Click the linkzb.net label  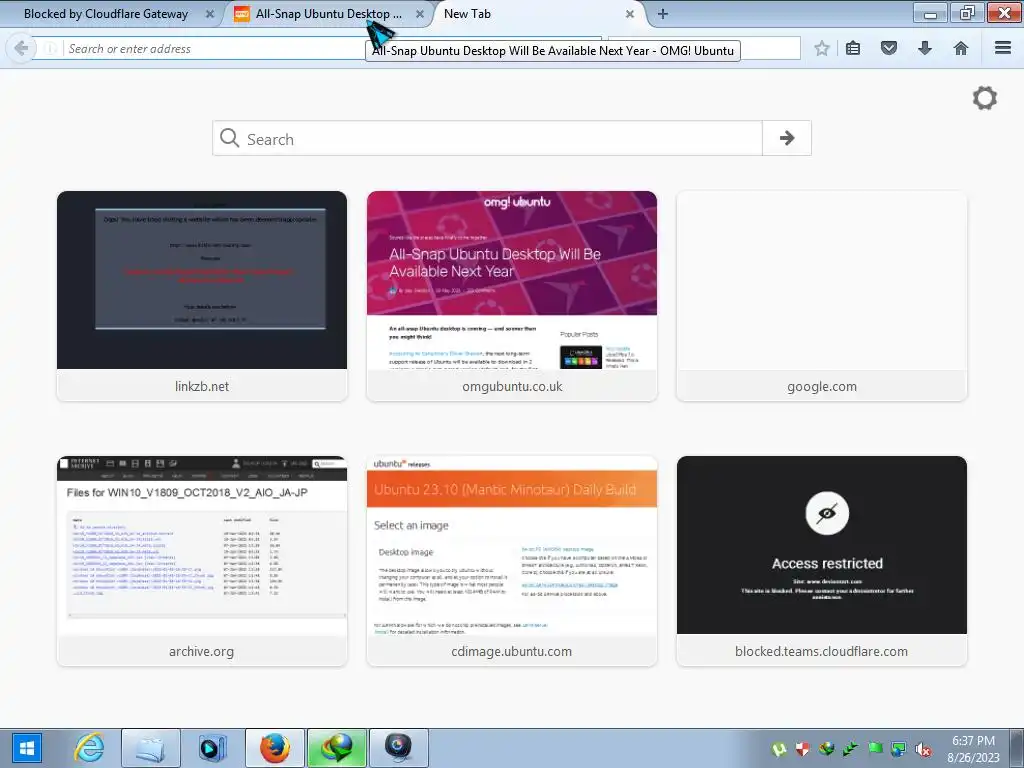(x=202, y=386)
